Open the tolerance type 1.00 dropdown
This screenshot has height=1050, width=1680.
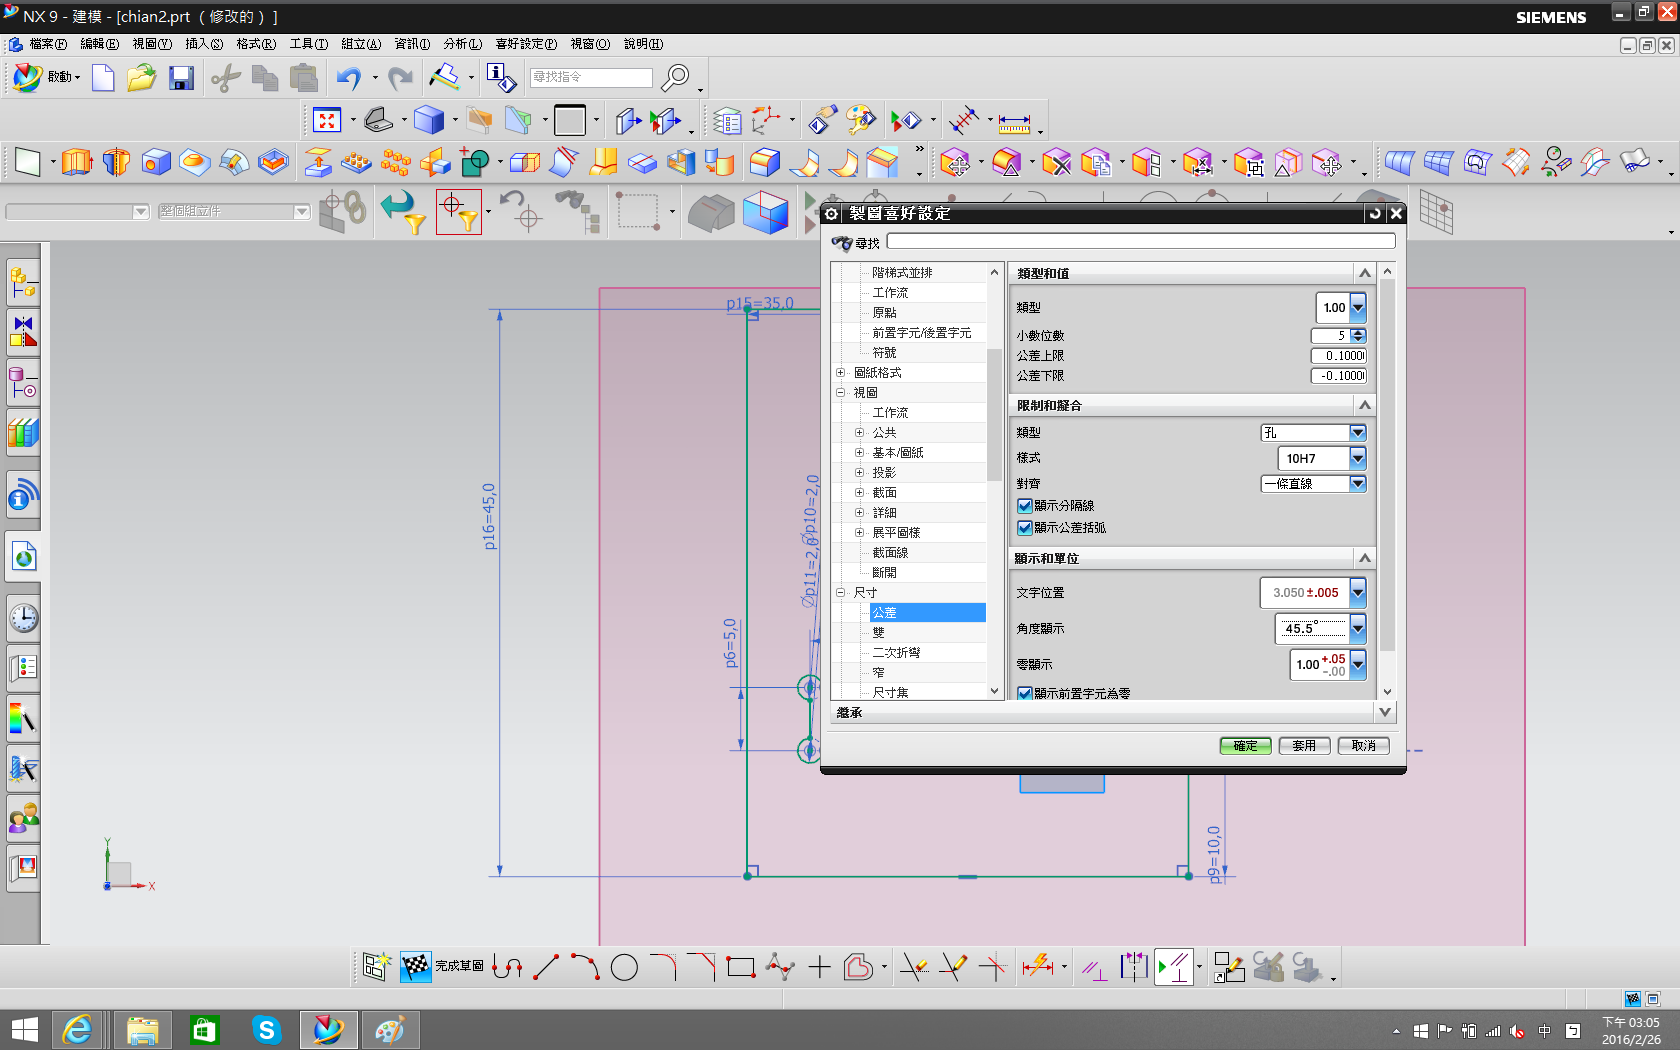click(x=1358, y=308)
